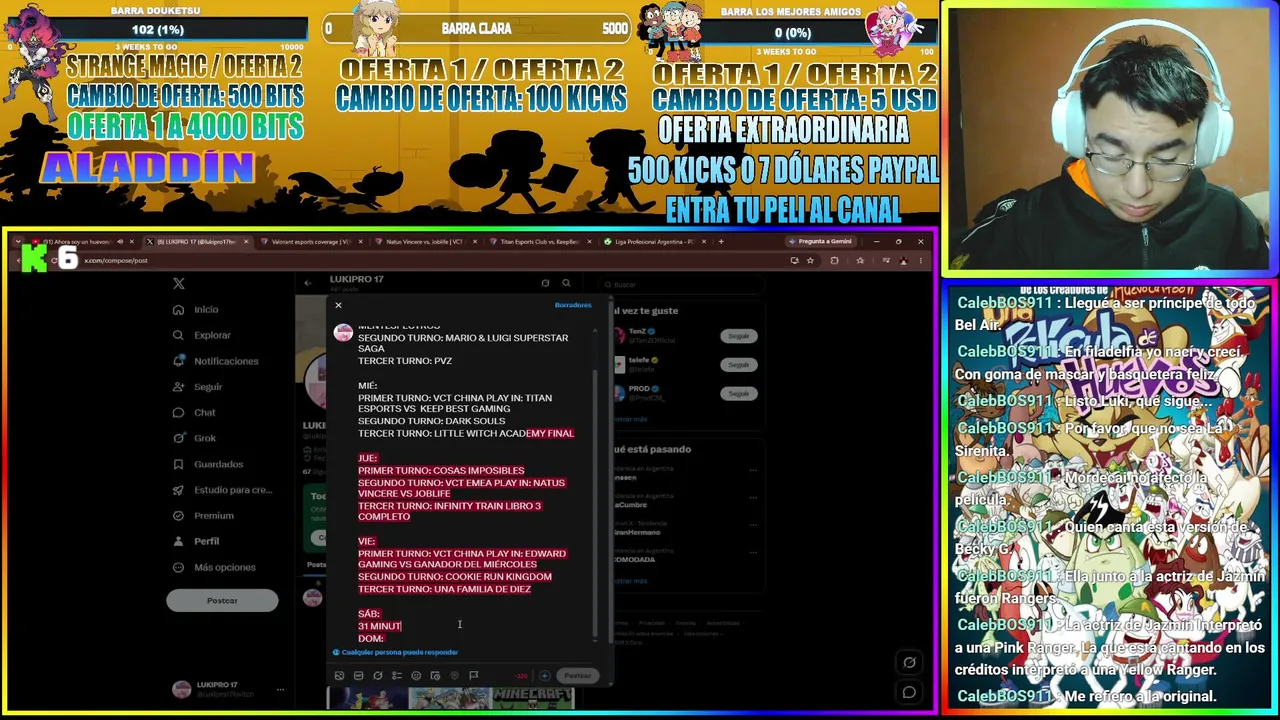Mute the YouTube tab audio

[x=120, y=241]
